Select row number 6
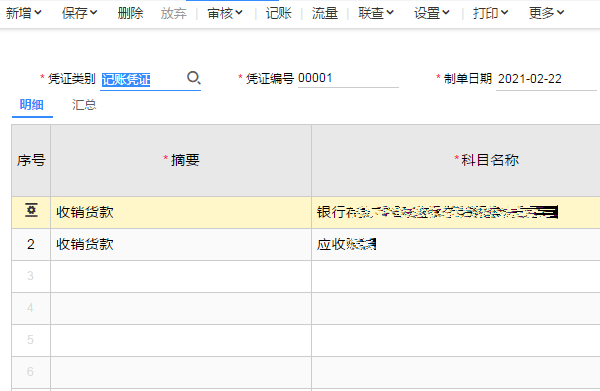 31,373
